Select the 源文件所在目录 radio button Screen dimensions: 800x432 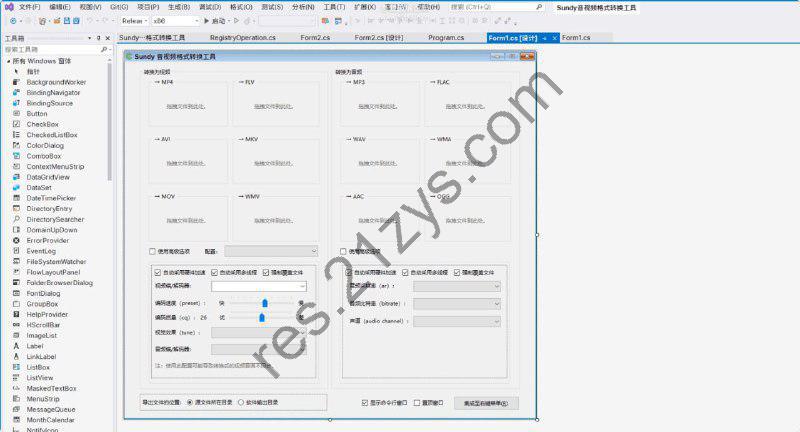pos(190,402)
